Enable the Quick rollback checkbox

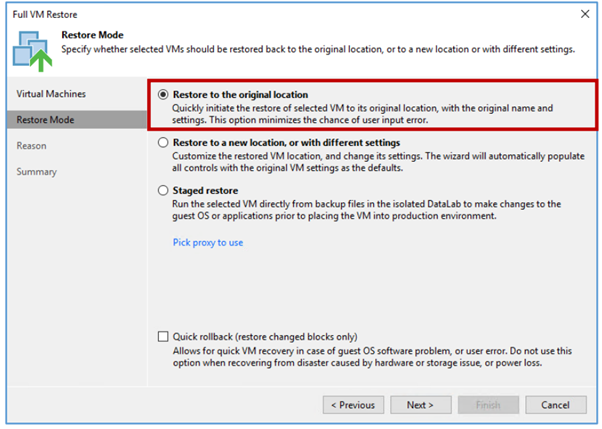pyautogui.click(x=163, y=337)
